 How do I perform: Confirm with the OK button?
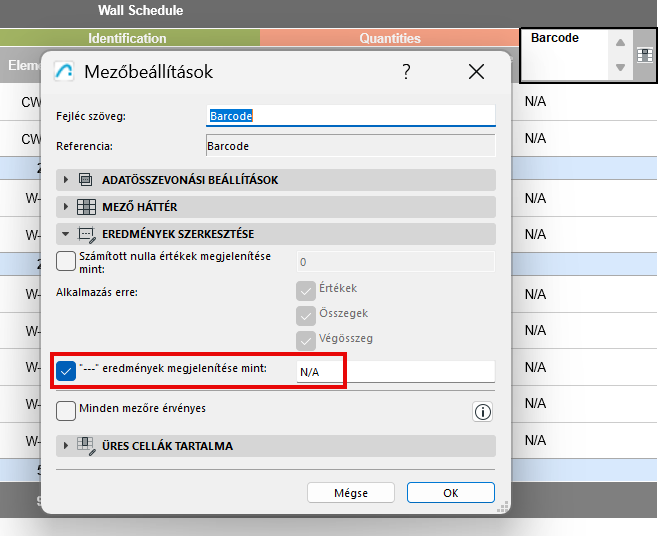point(451,493)
